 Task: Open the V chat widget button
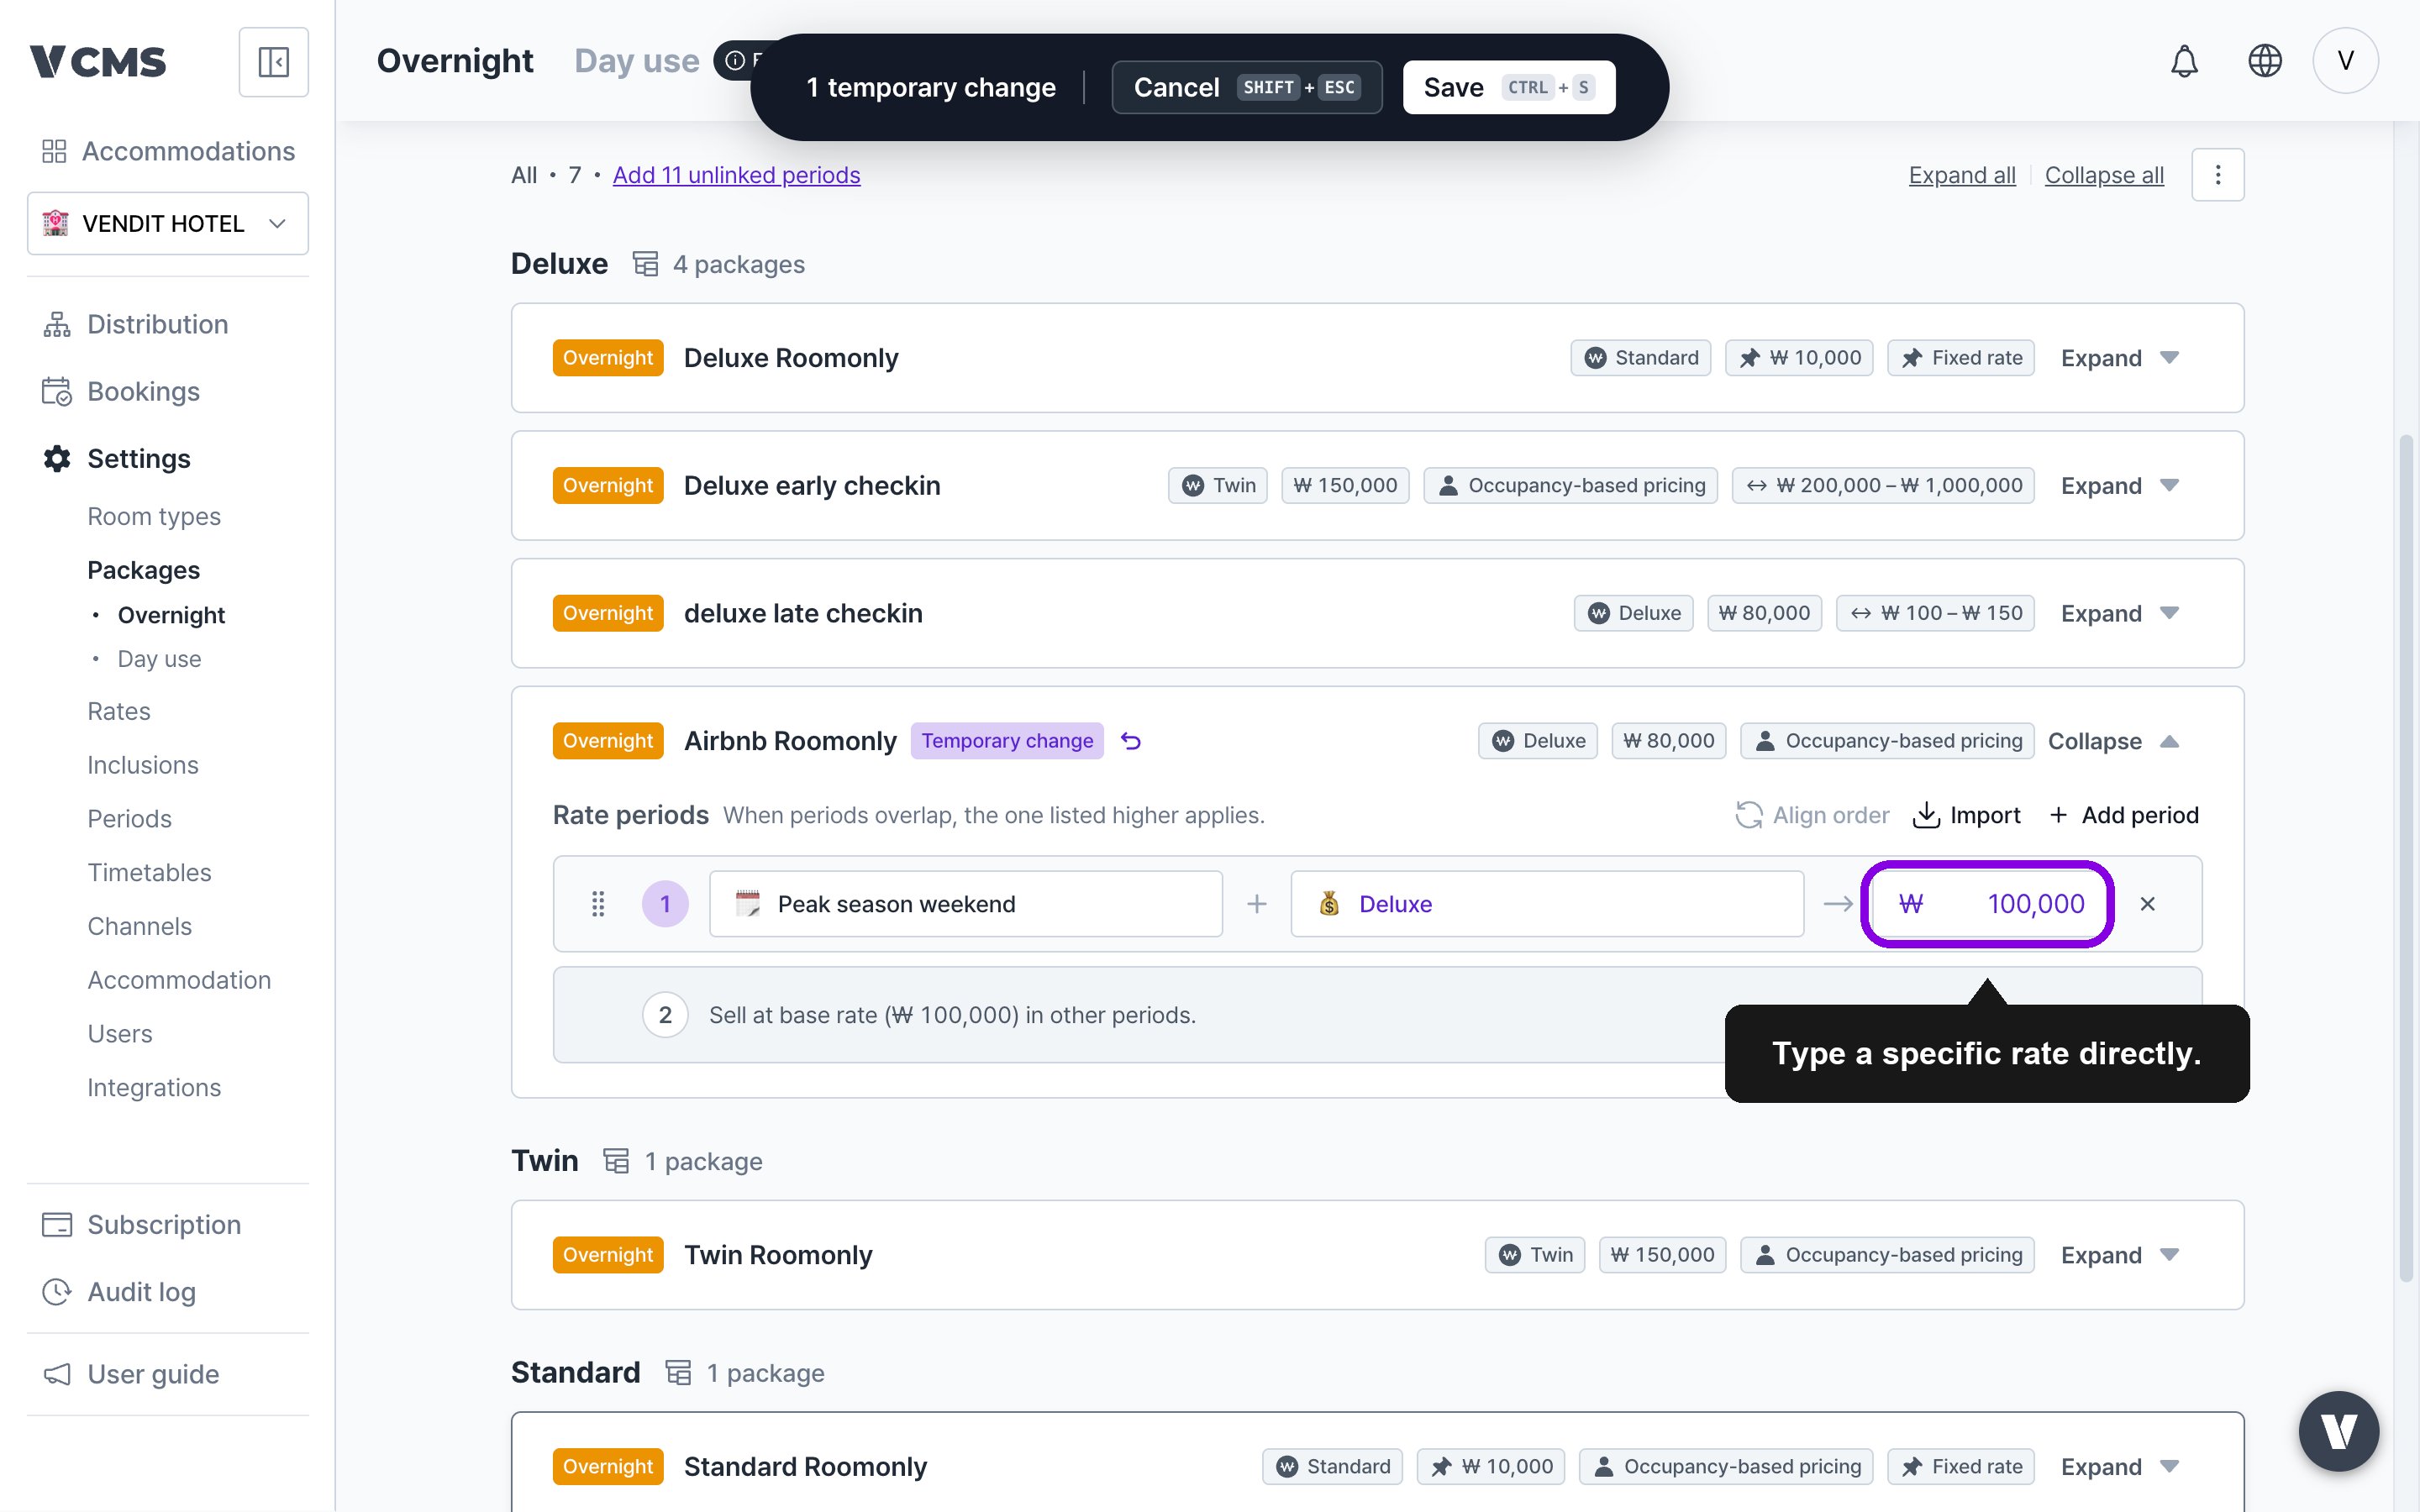(2338, 1431)
